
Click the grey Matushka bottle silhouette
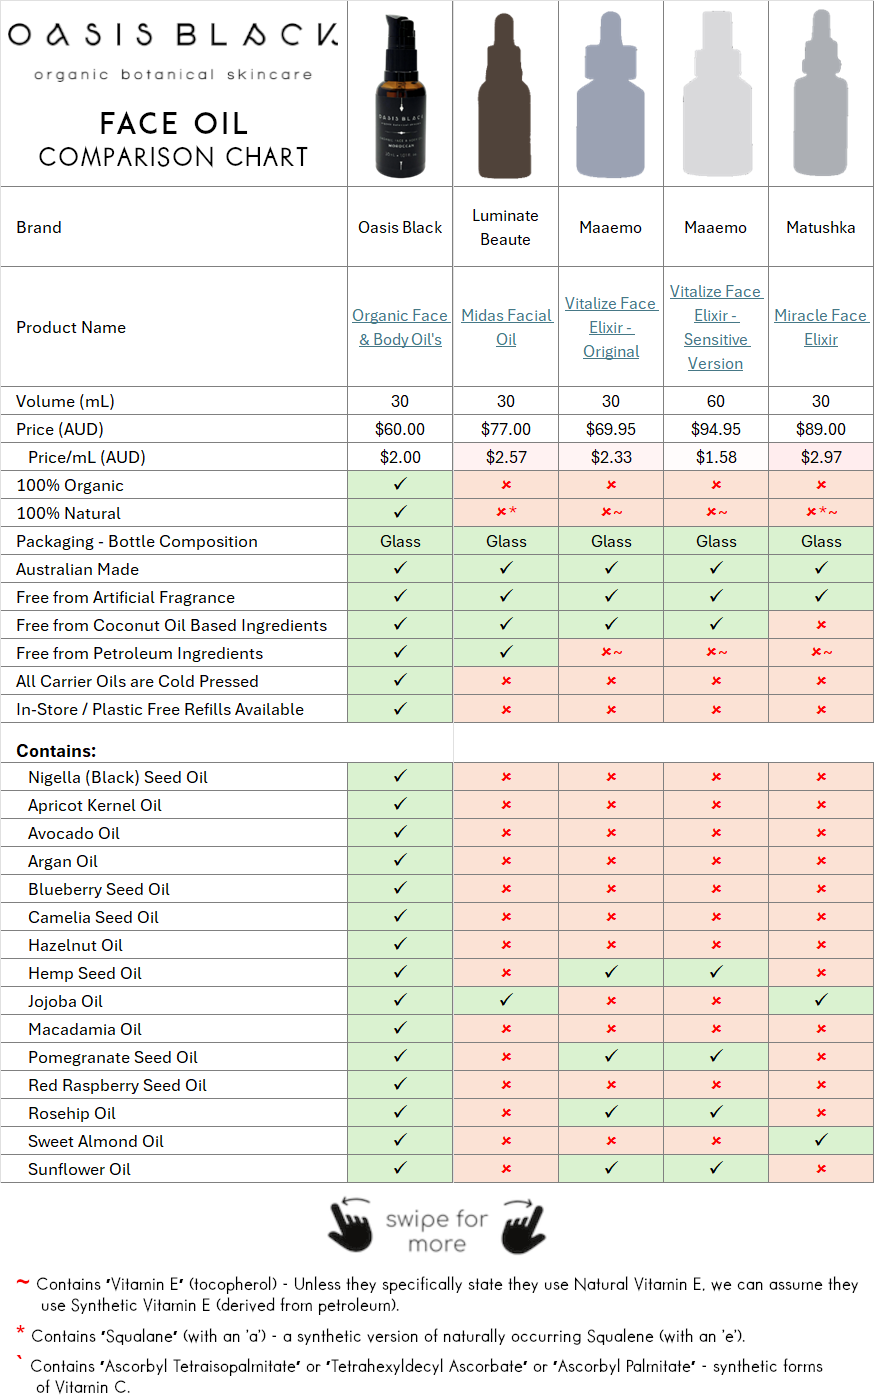click(x=821, y=94)
